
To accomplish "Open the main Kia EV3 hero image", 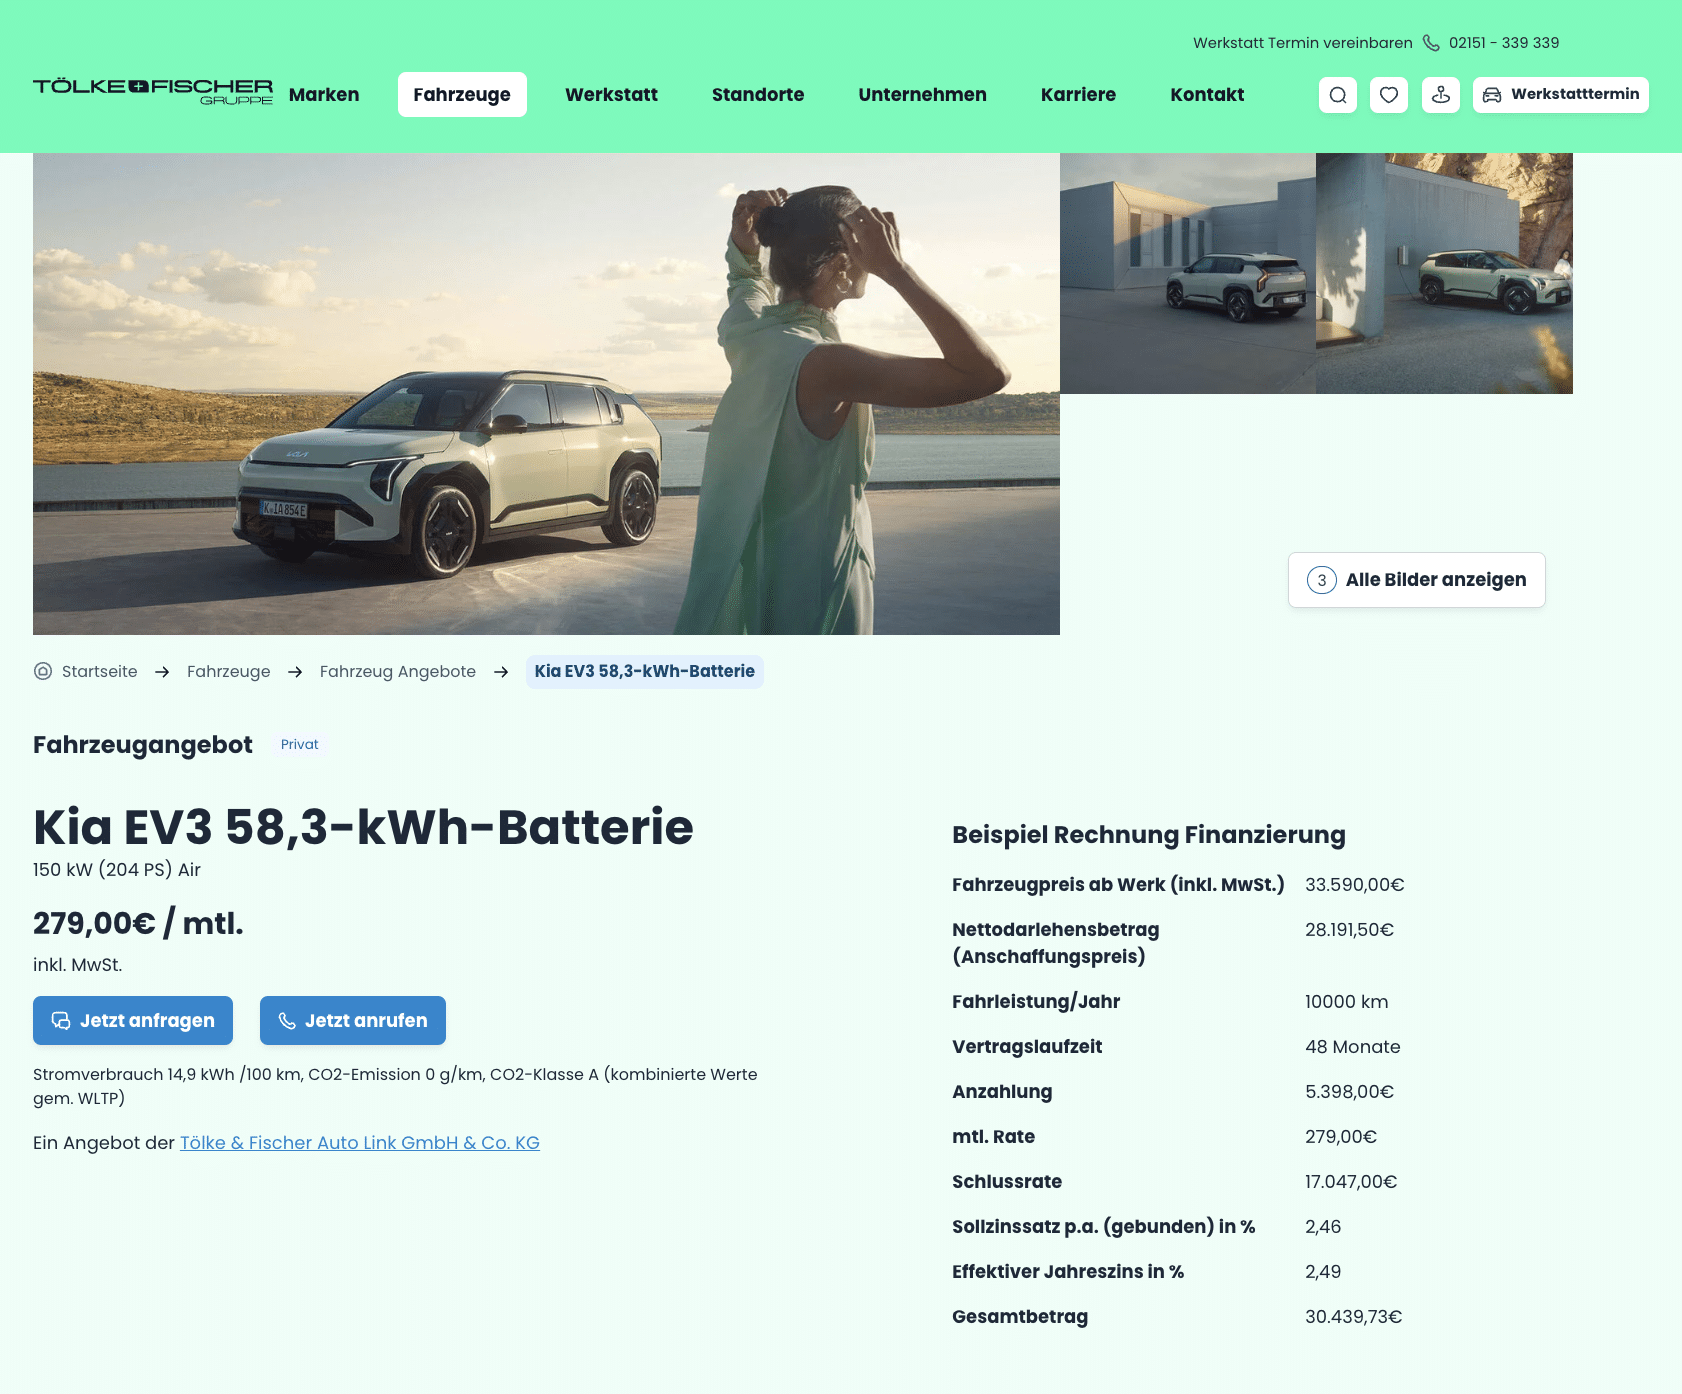I will click(x=546, y=394).
